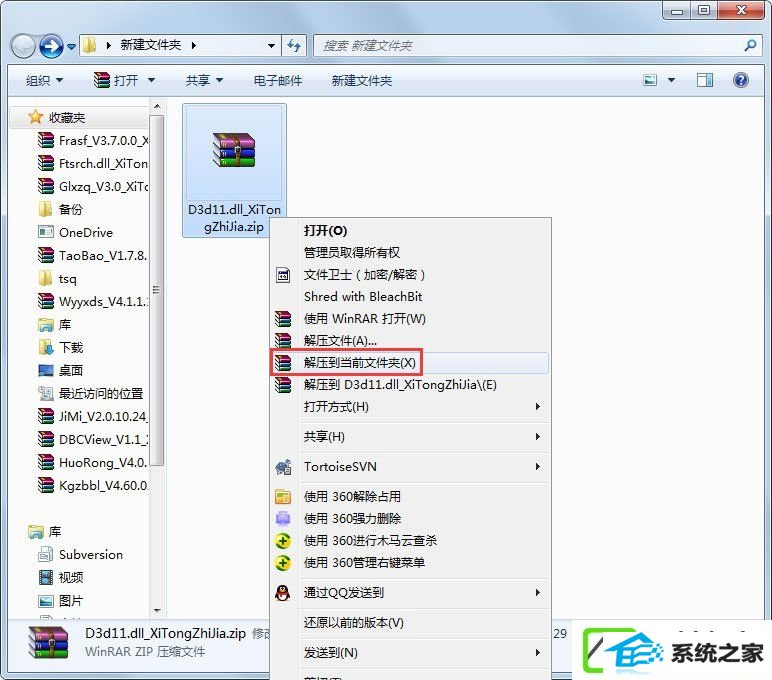Click the Refresh button beside address bar
The height and width of the screenshot is (680, 772).
pos(294,46)
